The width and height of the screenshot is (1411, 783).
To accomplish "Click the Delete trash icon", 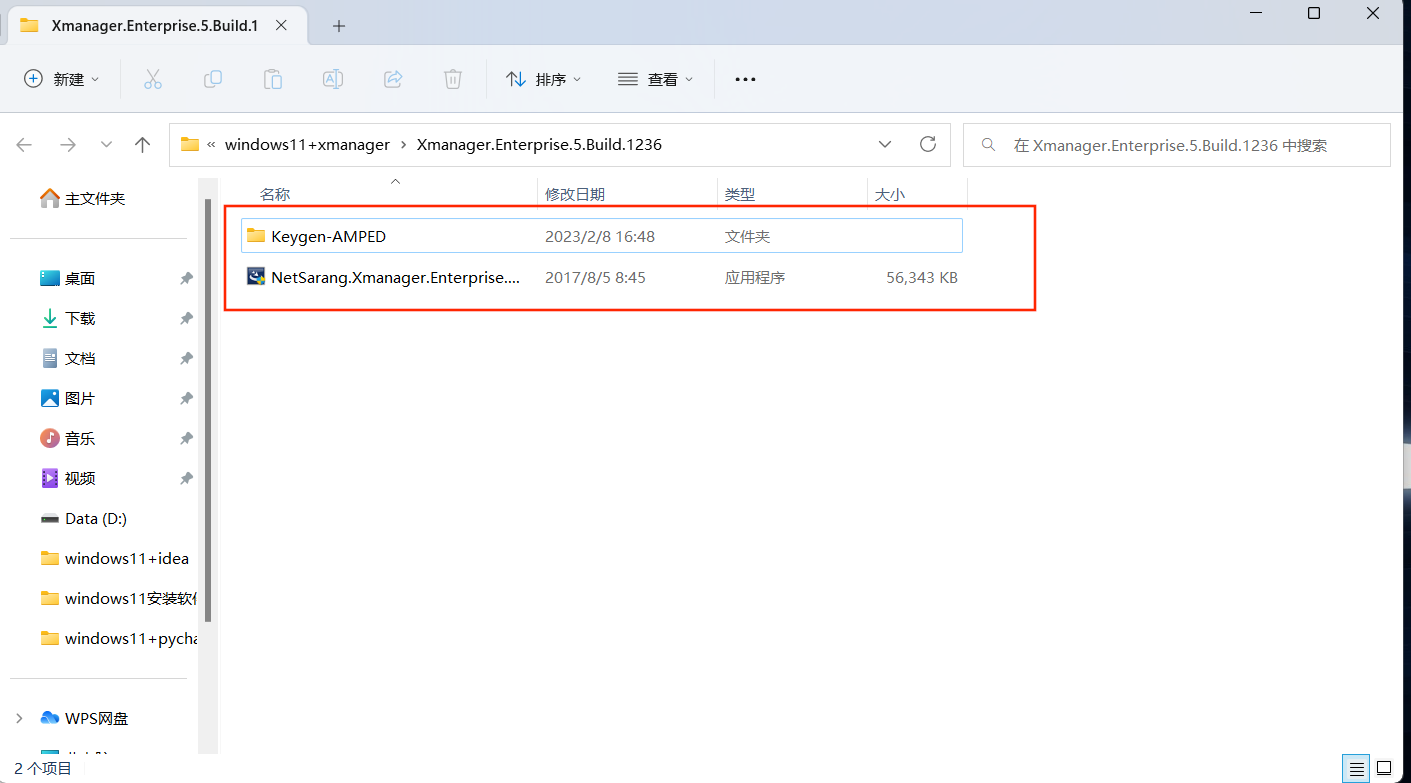I will 453,79.
